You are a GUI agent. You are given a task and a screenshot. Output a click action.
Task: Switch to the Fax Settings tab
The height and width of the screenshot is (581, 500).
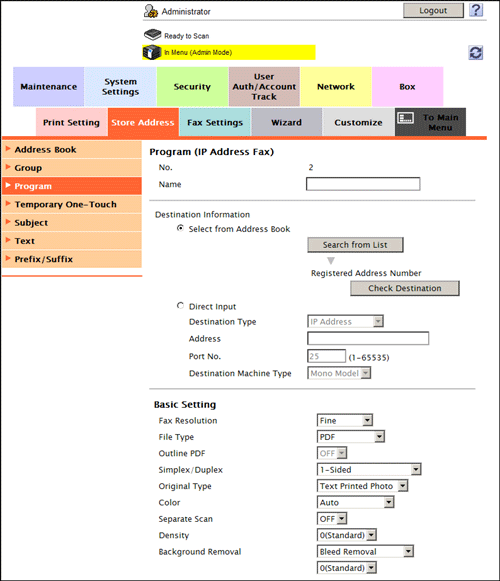215,122
